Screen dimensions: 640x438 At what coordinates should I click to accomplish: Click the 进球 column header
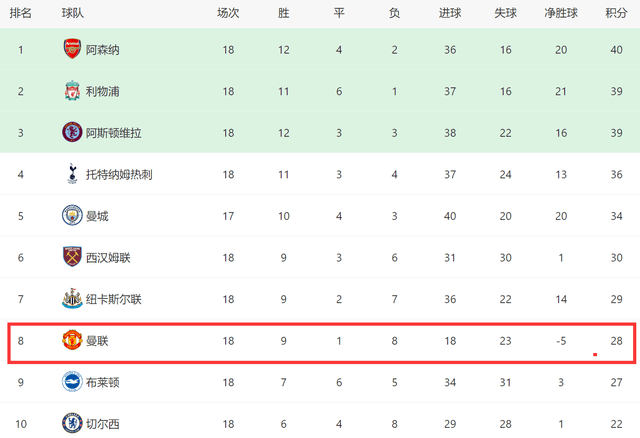click(x=450, y=13)
